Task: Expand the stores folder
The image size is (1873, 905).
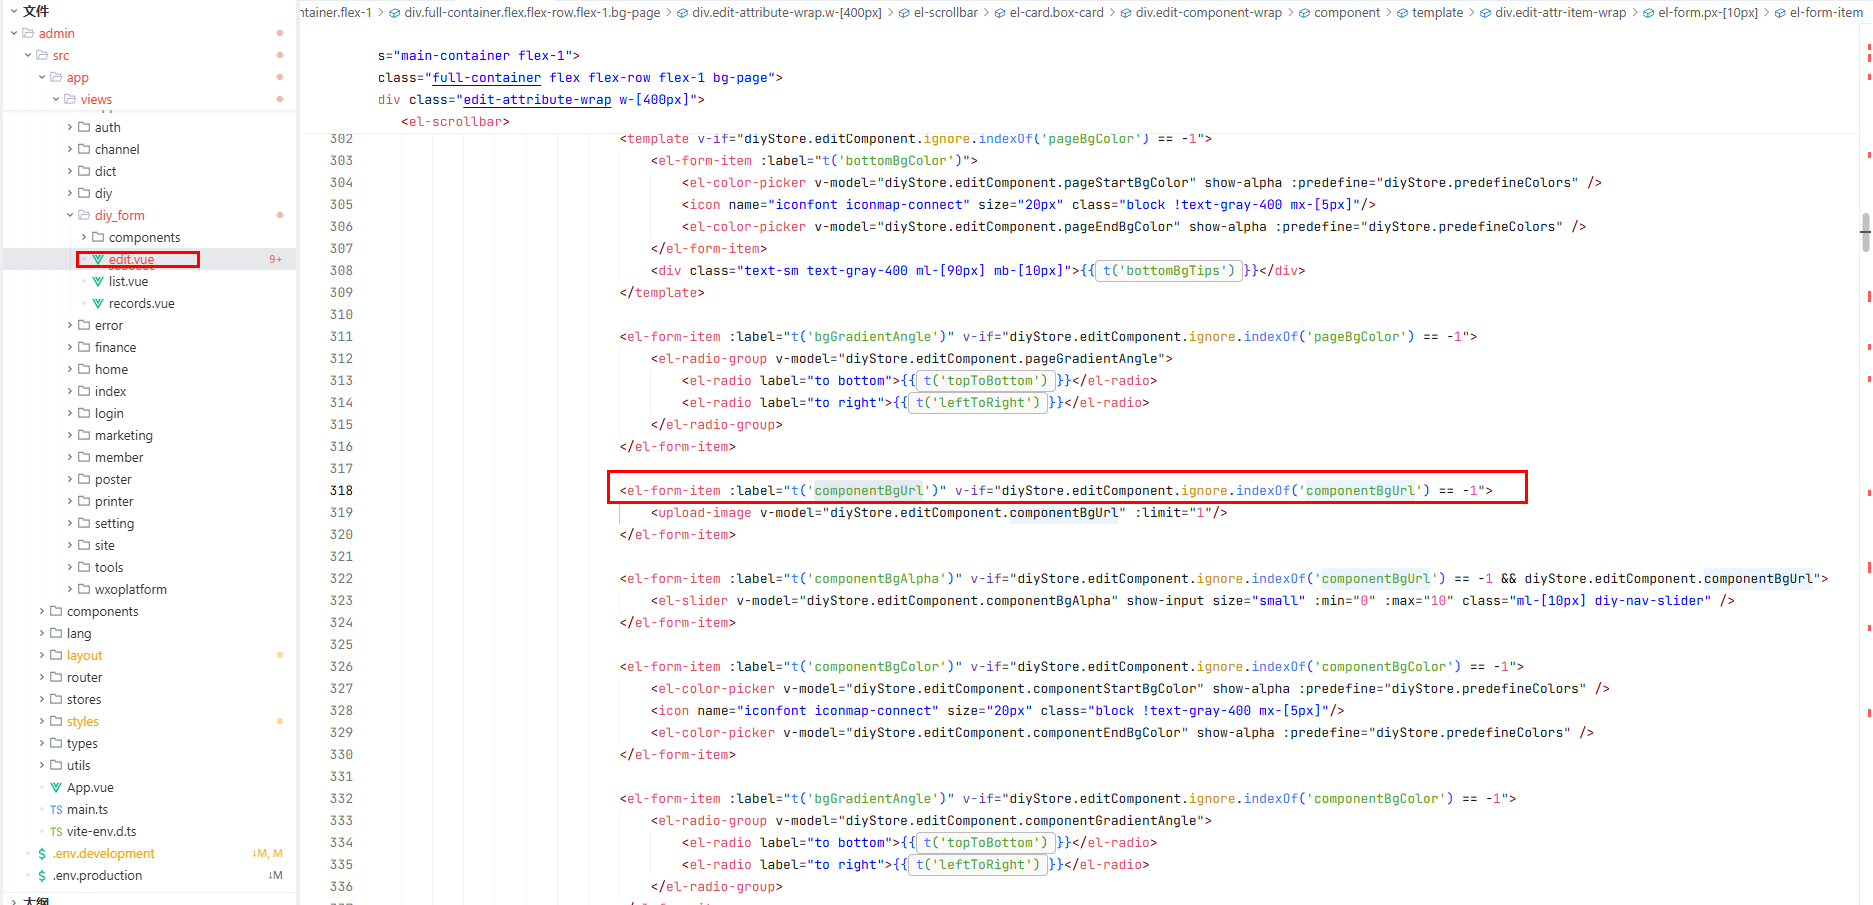Action: (84, 700)
